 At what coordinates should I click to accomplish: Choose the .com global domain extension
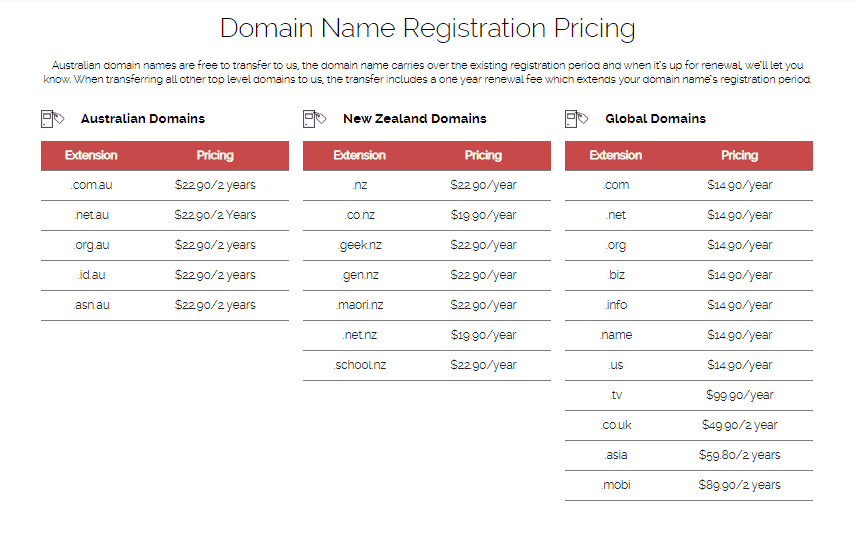coord(616,185)
